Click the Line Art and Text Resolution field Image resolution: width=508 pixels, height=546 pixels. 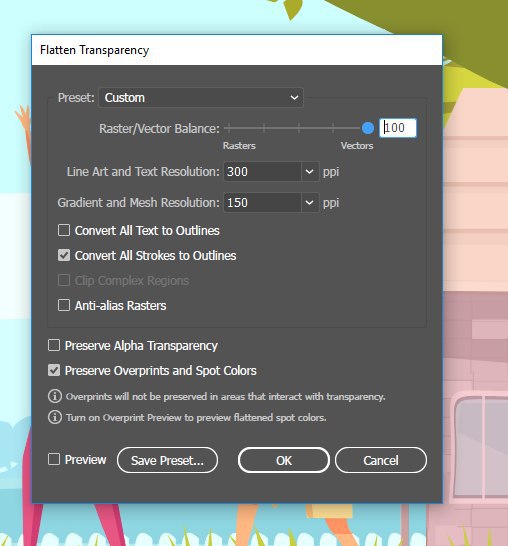coord(262,172)
